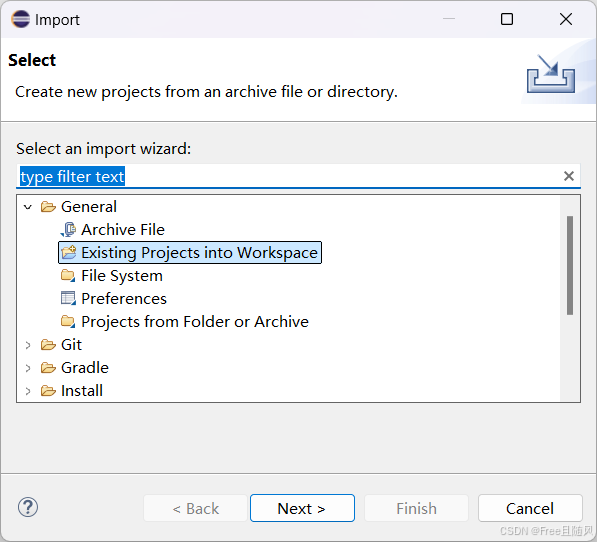Select the Install category label
Image resolution: width=597 pixels, height=542 pixels.
82,391
